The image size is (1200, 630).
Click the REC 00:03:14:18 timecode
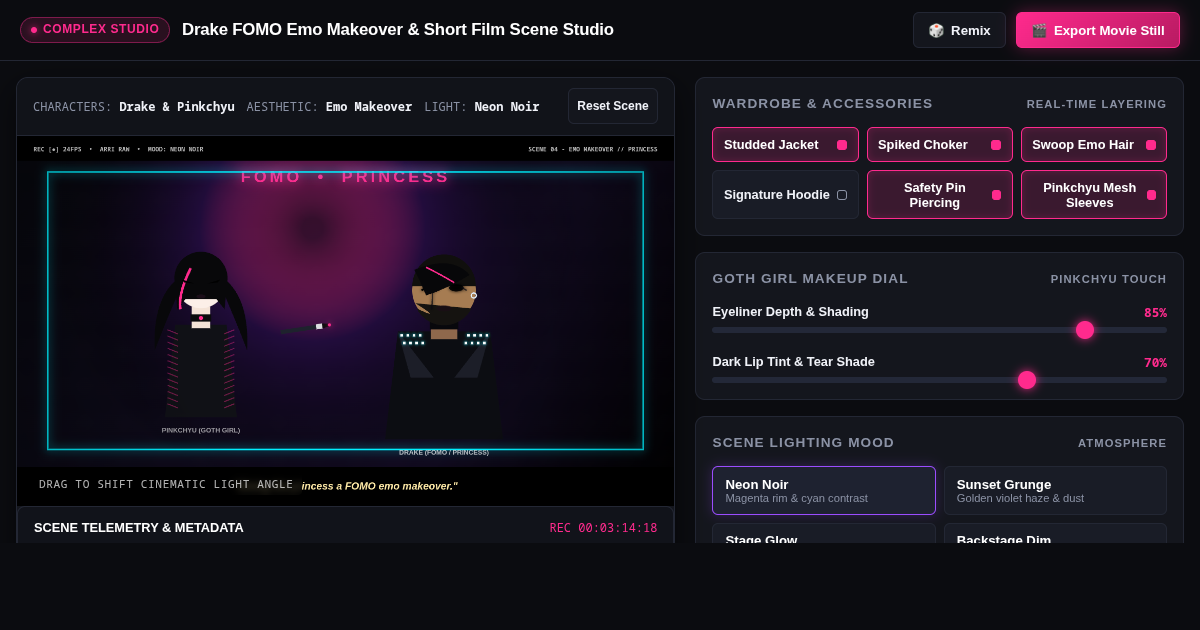(x=603, y=528)
